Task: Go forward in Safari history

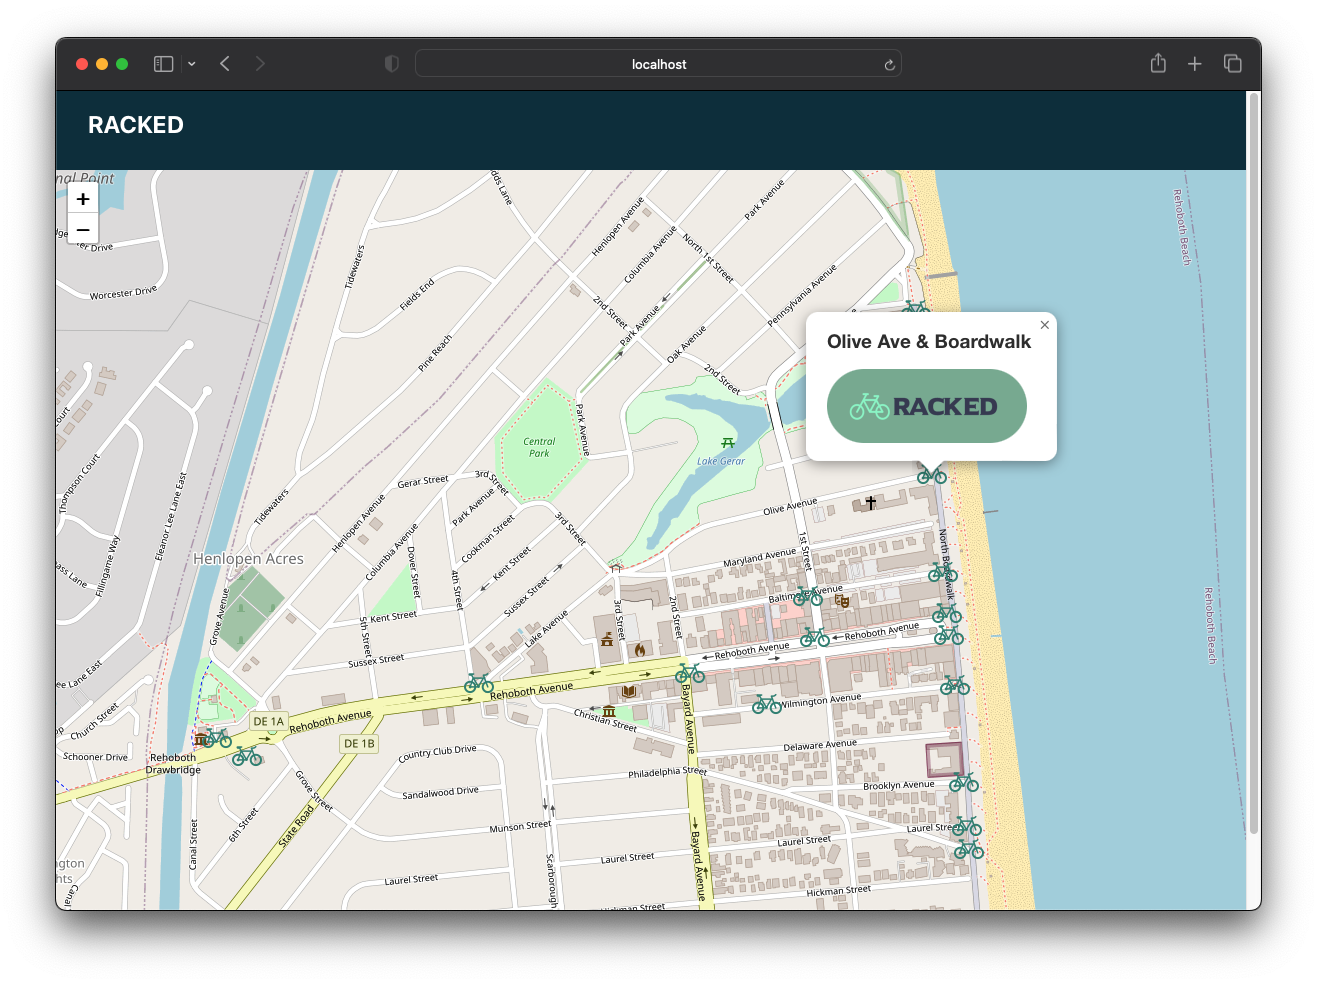Action: tap(260, 64)
